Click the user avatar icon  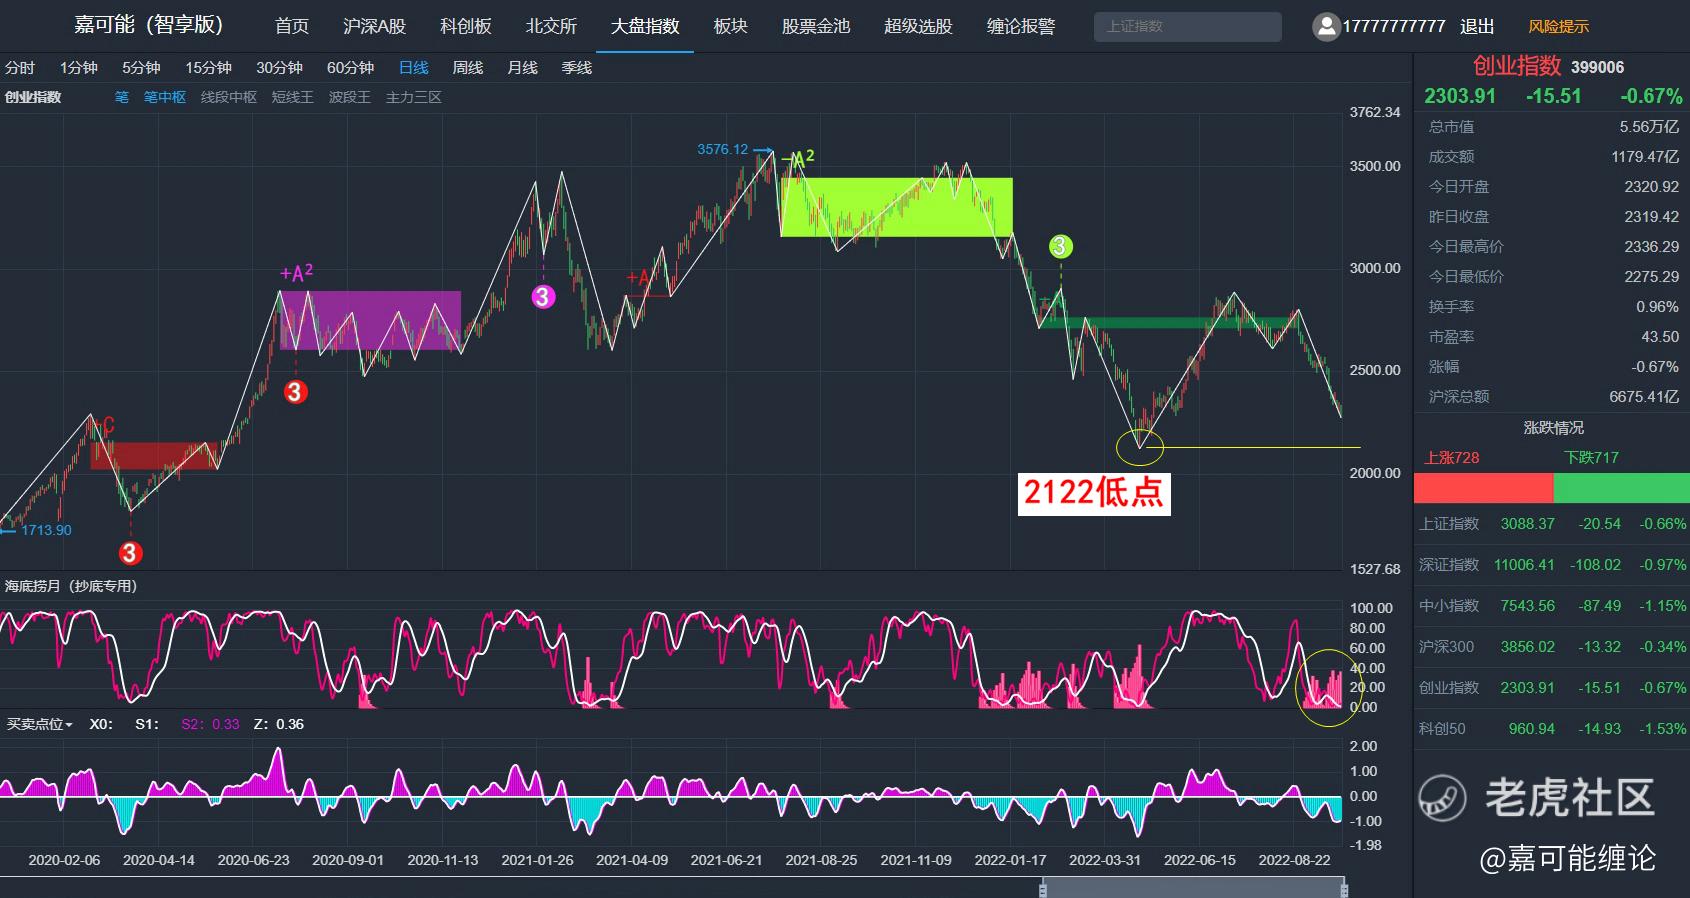pos(1326,26)
